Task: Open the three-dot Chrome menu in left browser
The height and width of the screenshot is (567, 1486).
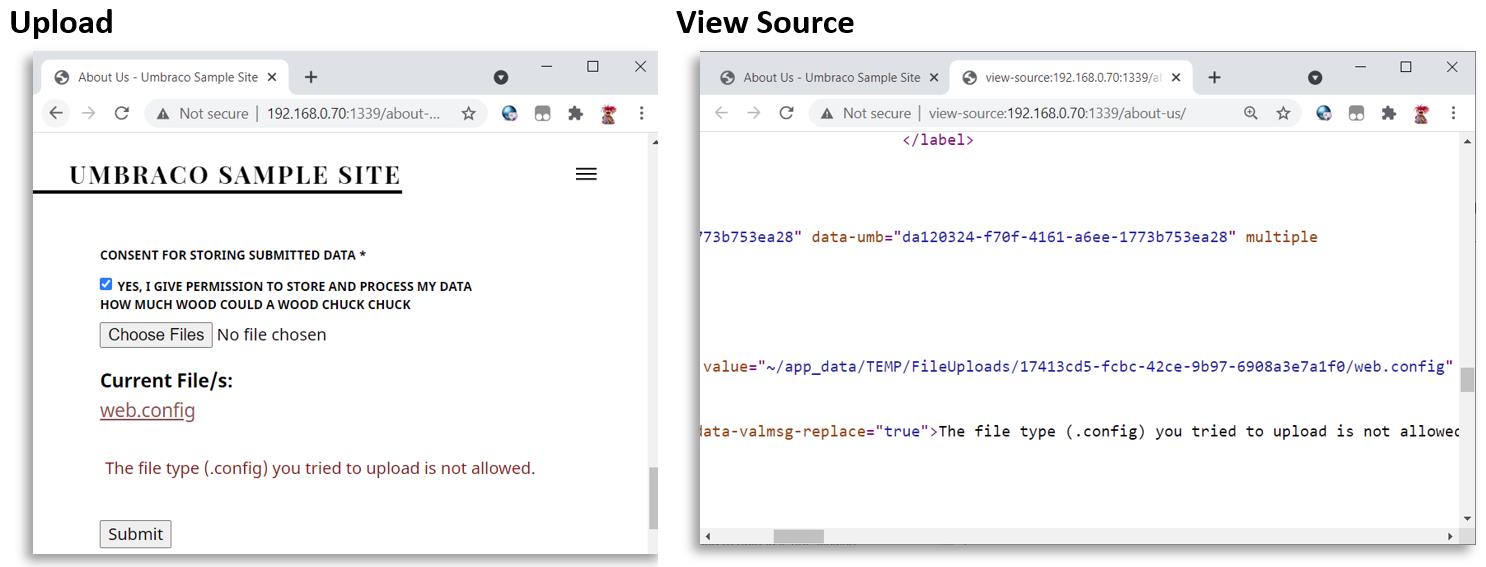Action: [x=641, y=113]
